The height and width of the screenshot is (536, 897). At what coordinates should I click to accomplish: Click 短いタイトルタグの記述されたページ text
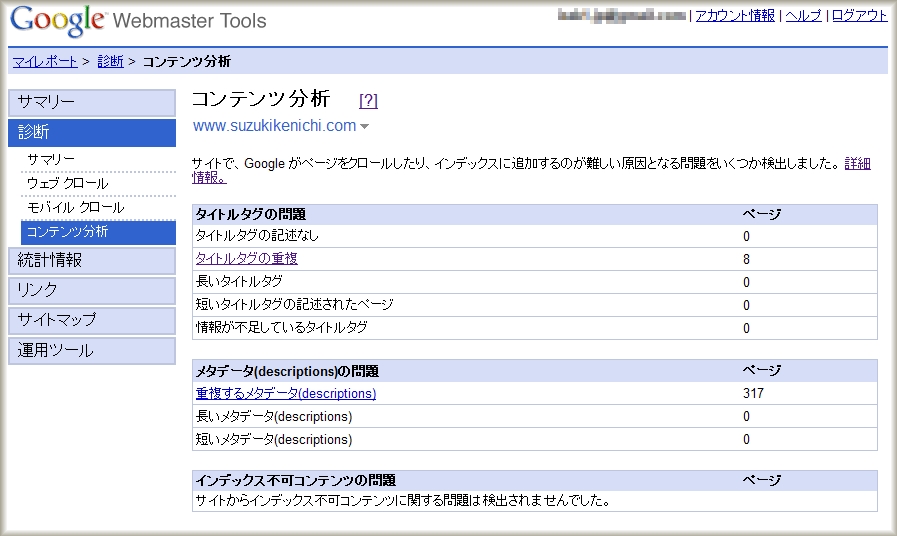coord(295,304)
